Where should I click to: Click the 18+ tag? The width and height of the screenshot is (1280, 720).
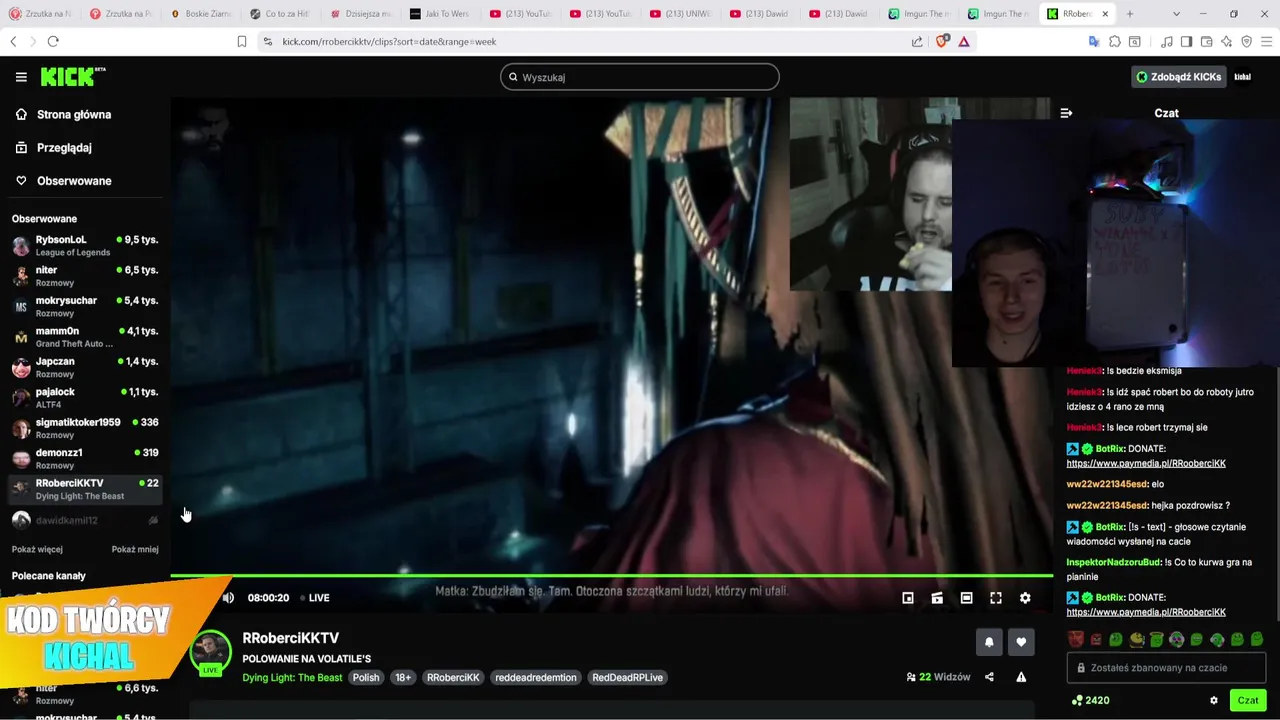(x=403, y=677)
